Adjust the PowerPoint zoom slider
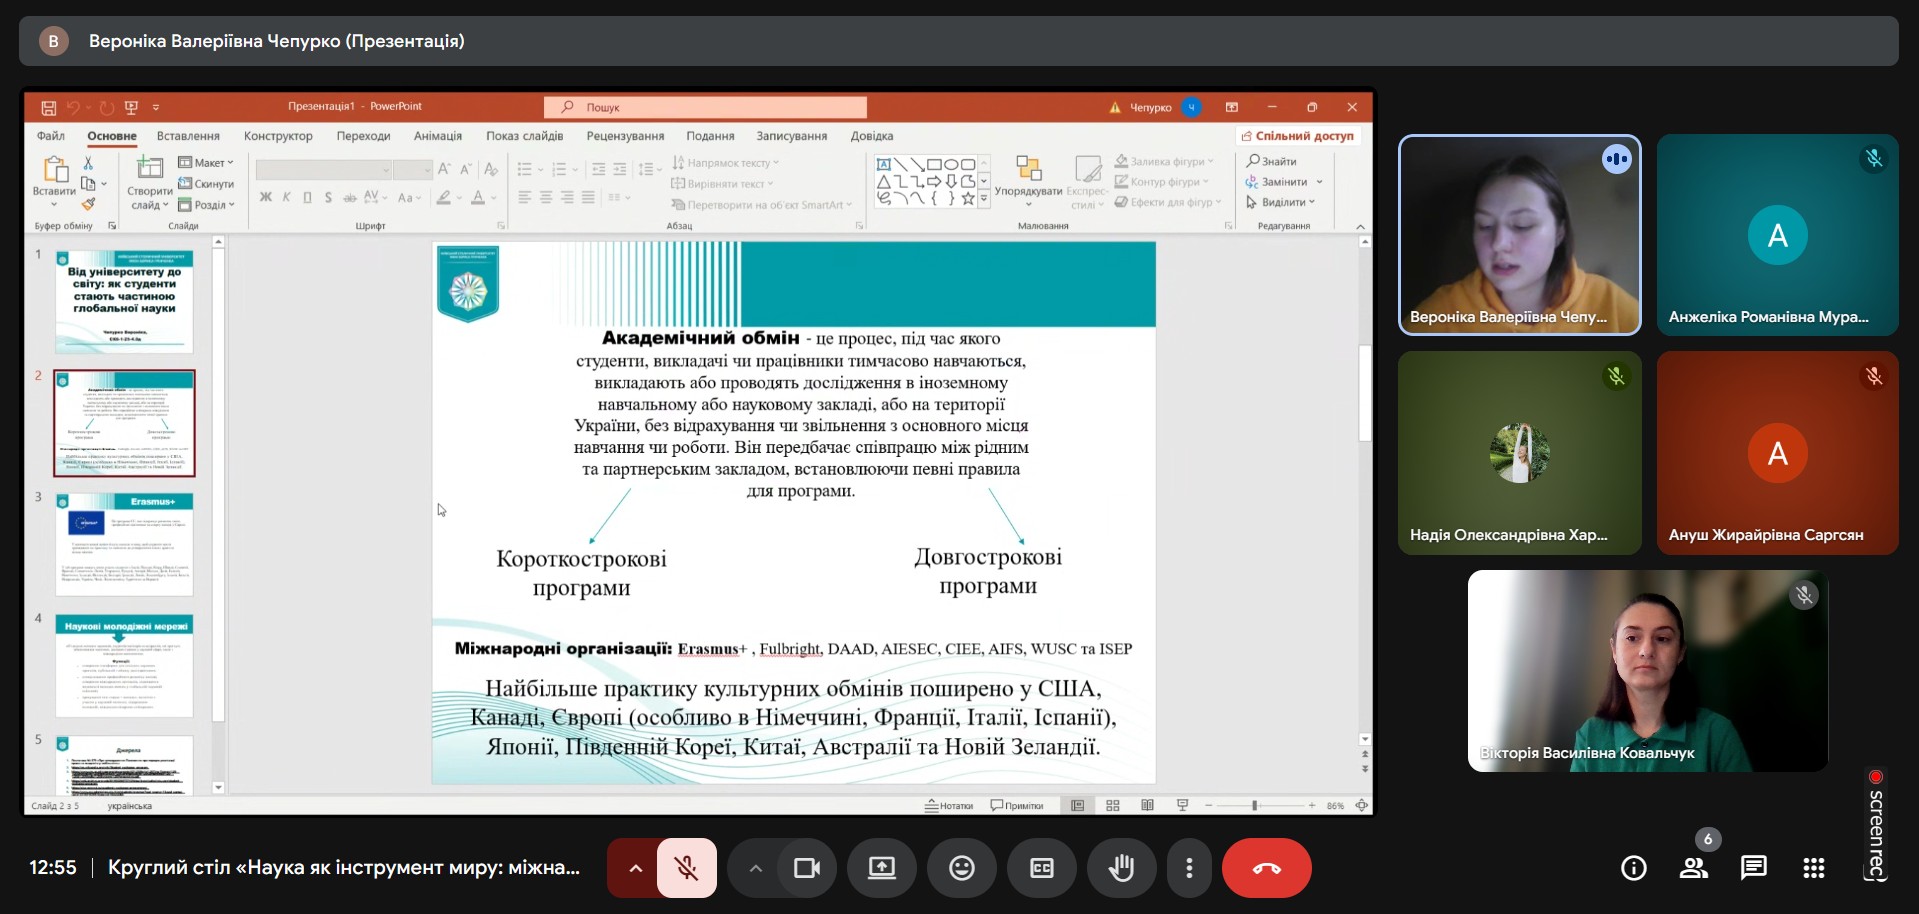 pyautogui.click(x=1254, y=805)
